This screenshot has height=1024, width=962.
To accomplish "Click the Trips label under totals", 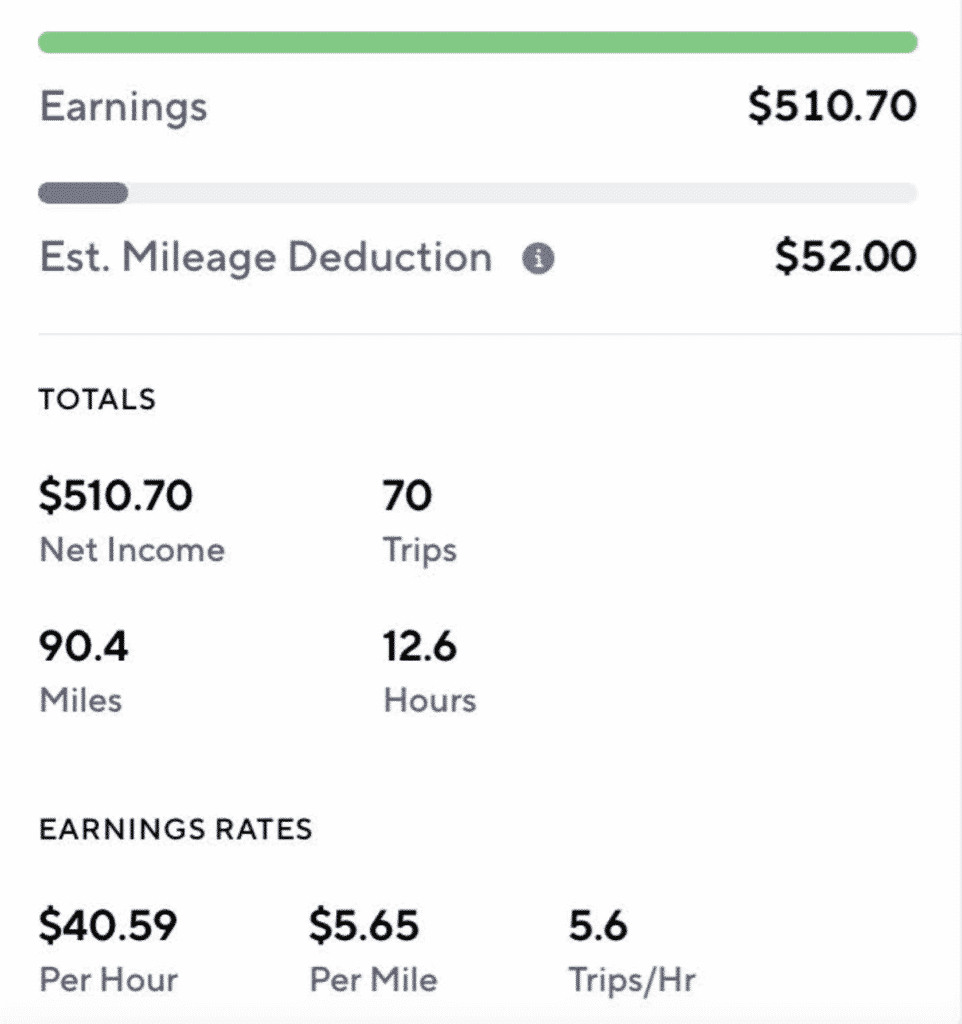I will pos(419,551).
